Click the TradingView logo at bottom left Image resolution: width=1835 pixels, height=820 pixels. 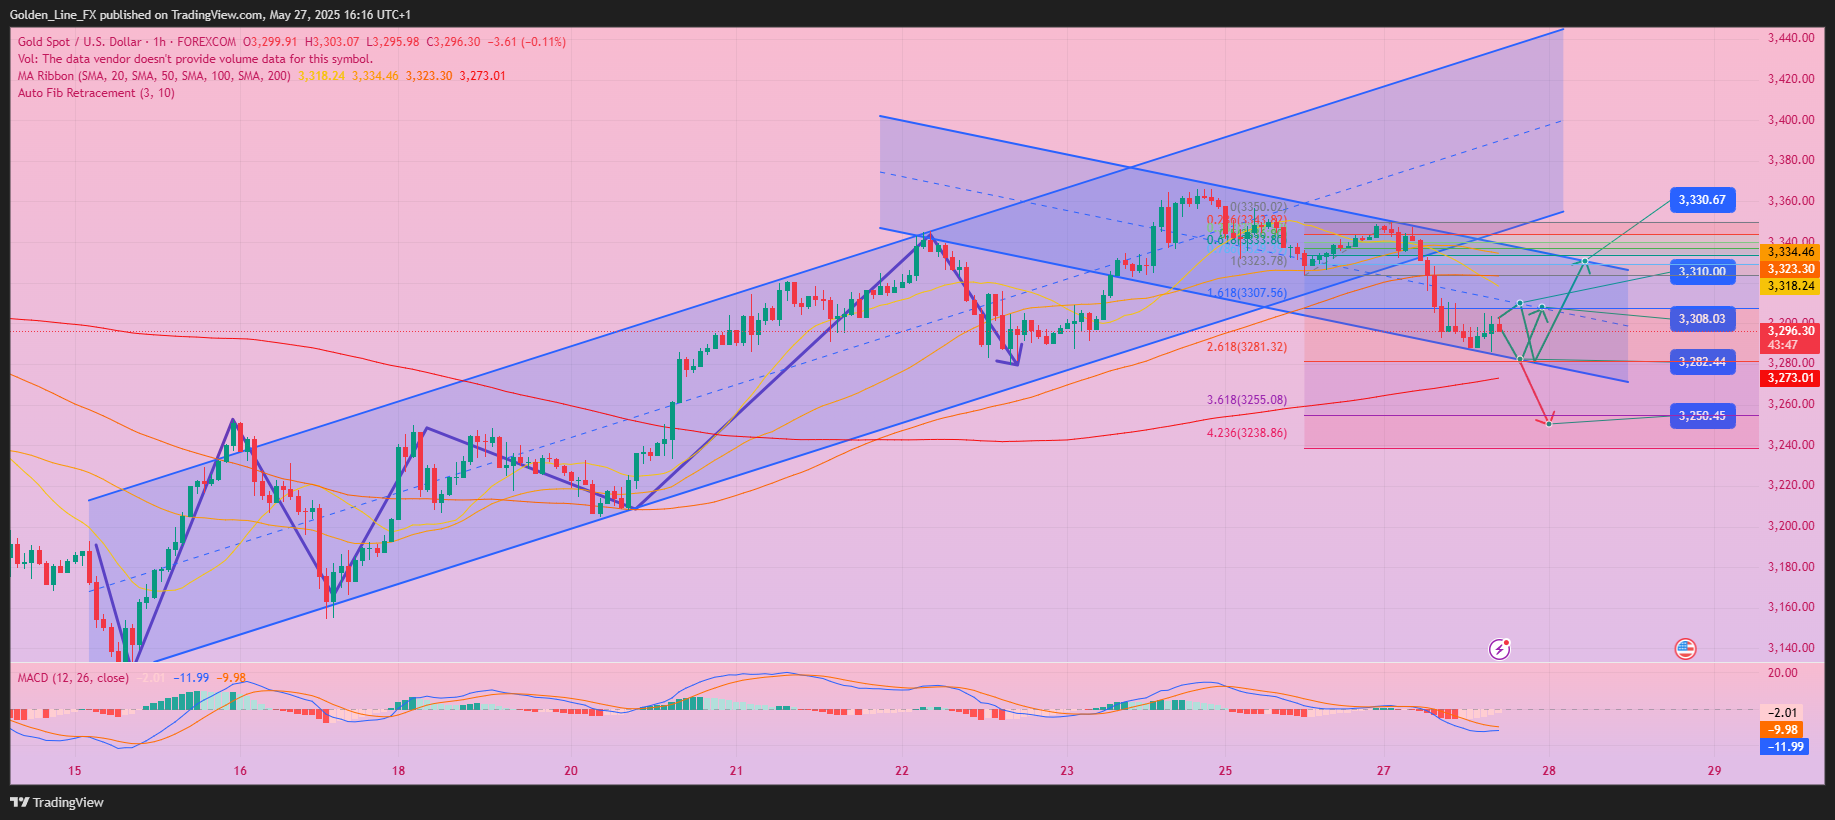[x=57, y=802]
